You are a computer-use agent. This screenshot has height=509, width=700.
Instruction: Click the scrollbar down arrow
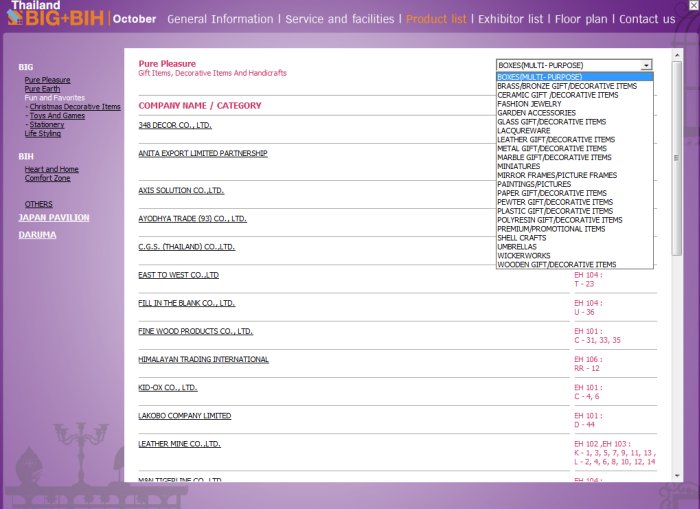click(x=677, y=476)
